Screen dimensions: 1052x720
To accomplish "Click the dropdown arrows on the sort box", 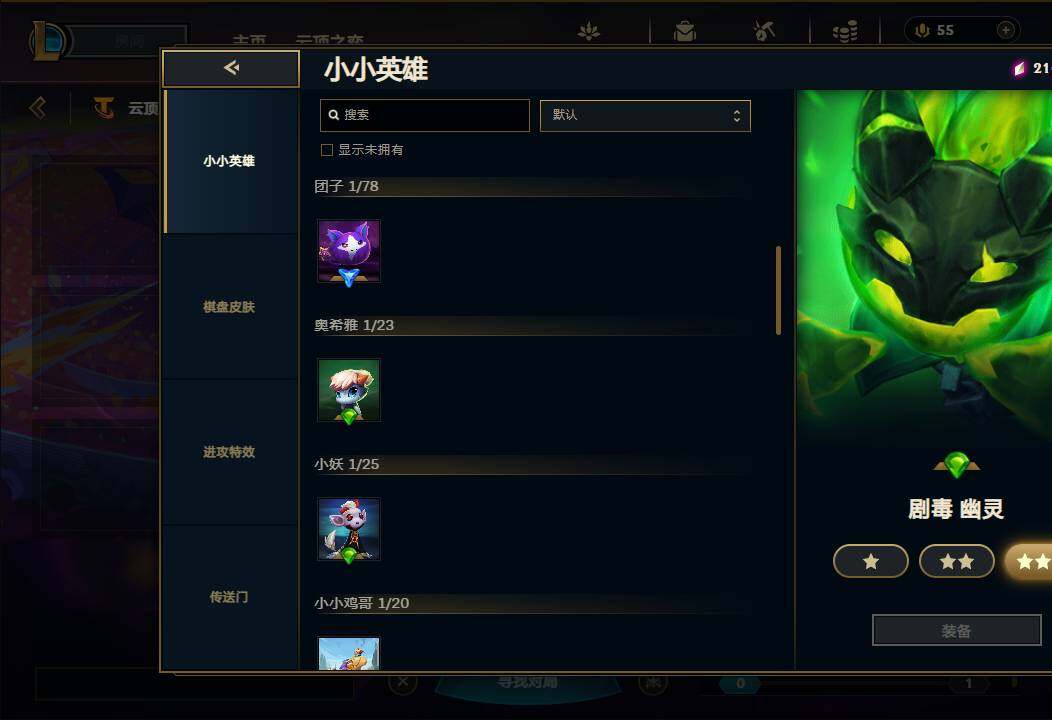I will [x=737, y=115].
